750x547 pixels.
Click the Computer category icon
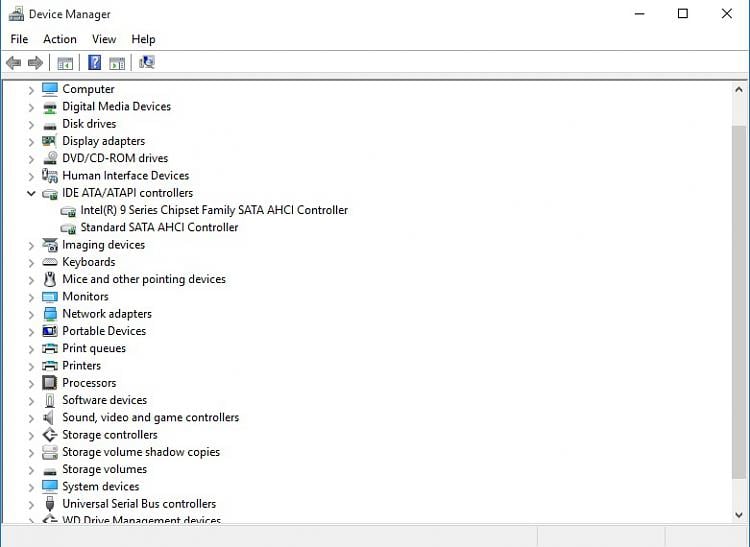50,89
